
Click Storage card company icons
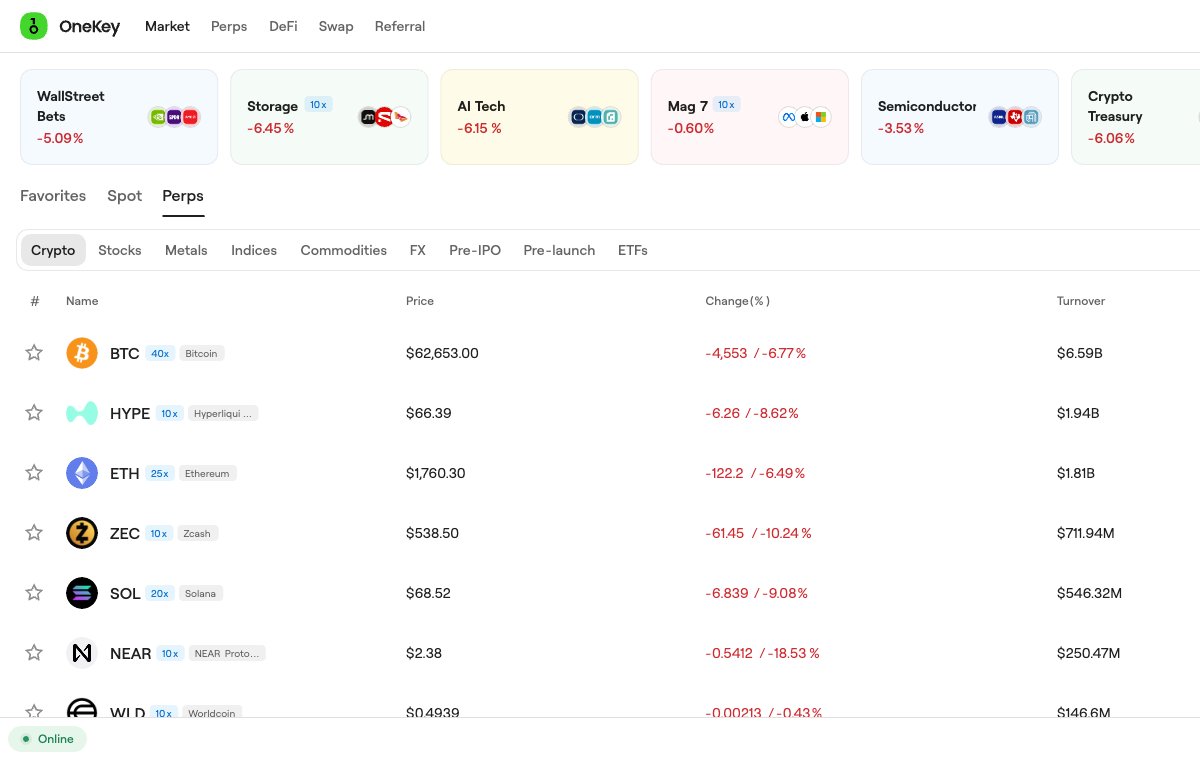tap(385, 117)
